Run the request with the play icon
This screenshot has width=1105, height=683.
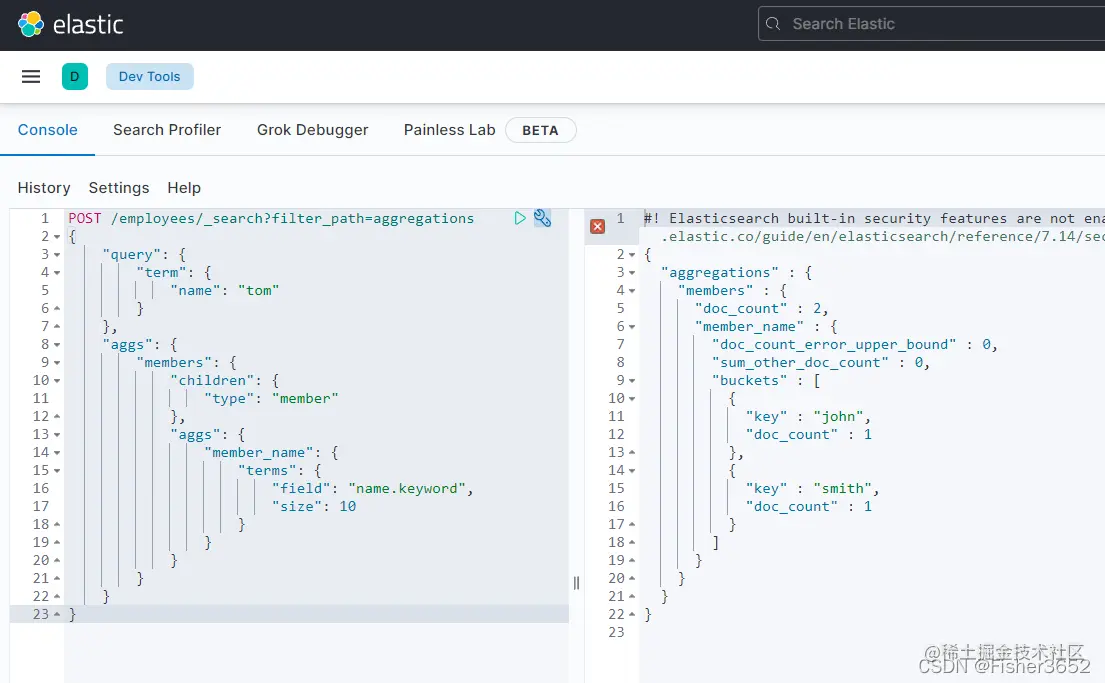coord(519,219)
